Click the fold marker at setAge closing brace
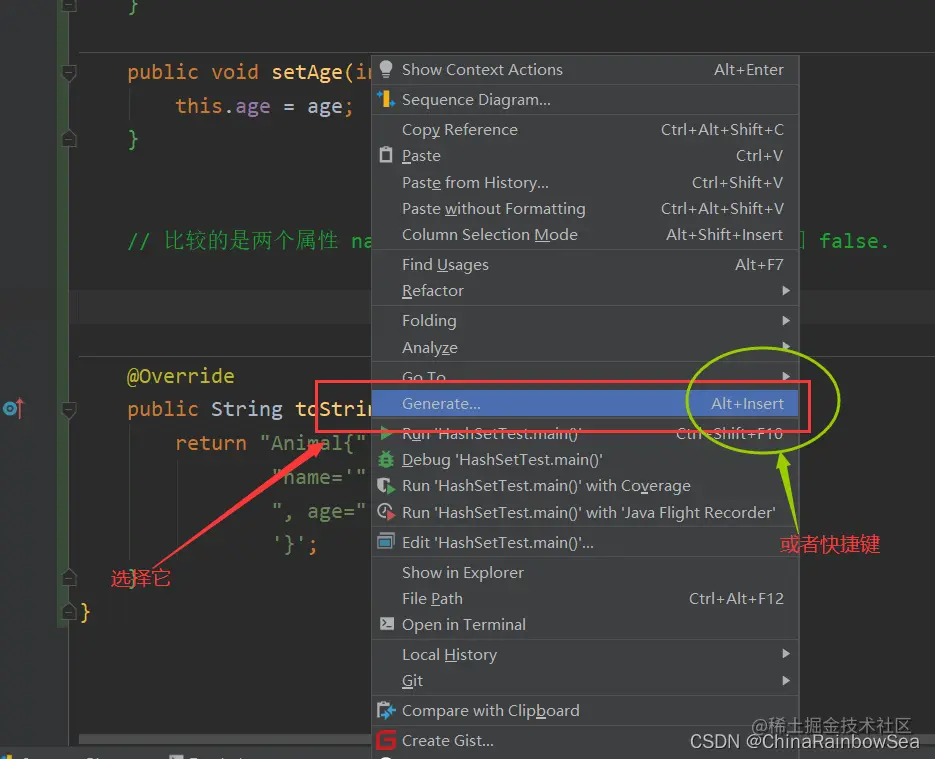935x759 pixels. [69, 138]
